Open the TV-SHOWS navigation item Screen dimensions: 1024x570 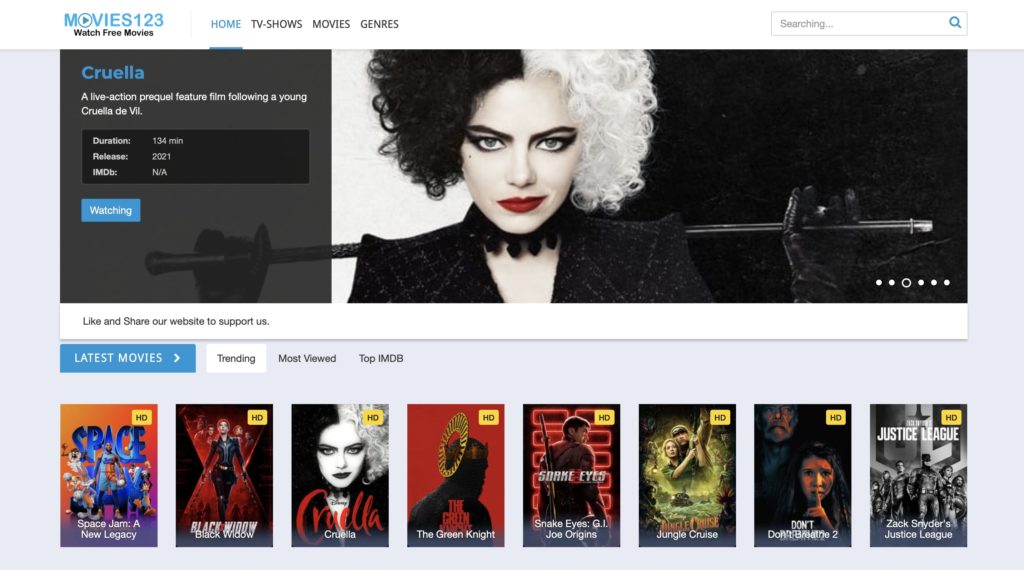pyautogui.click(x=276, y=24)
